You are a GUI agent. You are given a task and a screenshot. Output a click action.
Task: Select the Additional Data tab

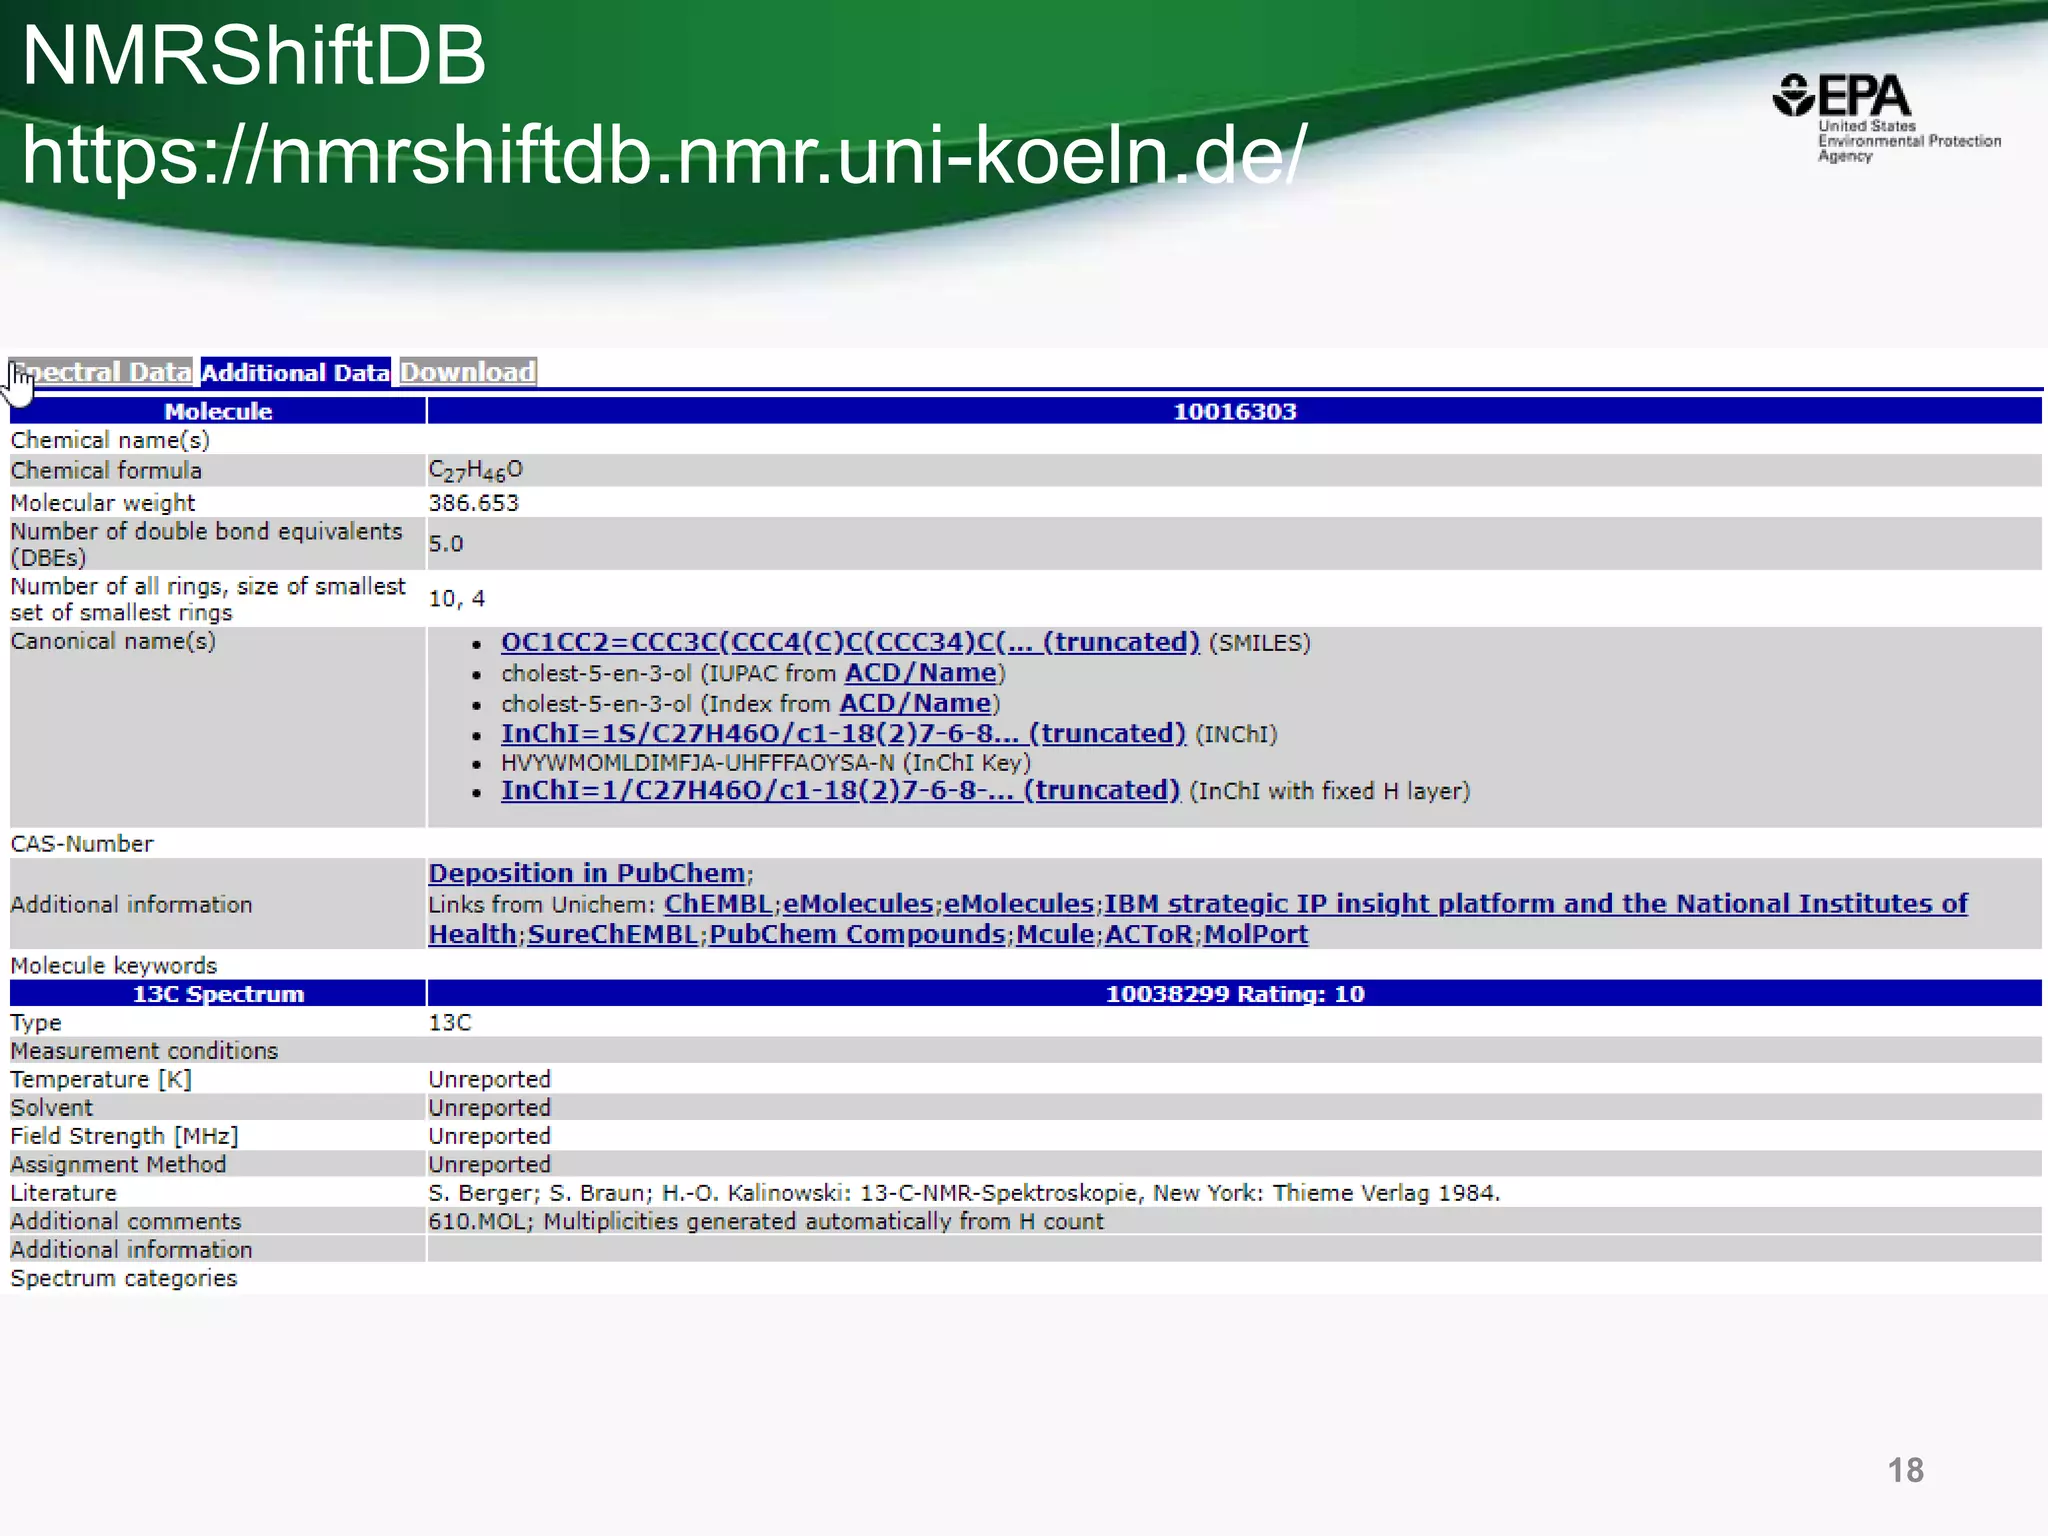tap(295, 372)
